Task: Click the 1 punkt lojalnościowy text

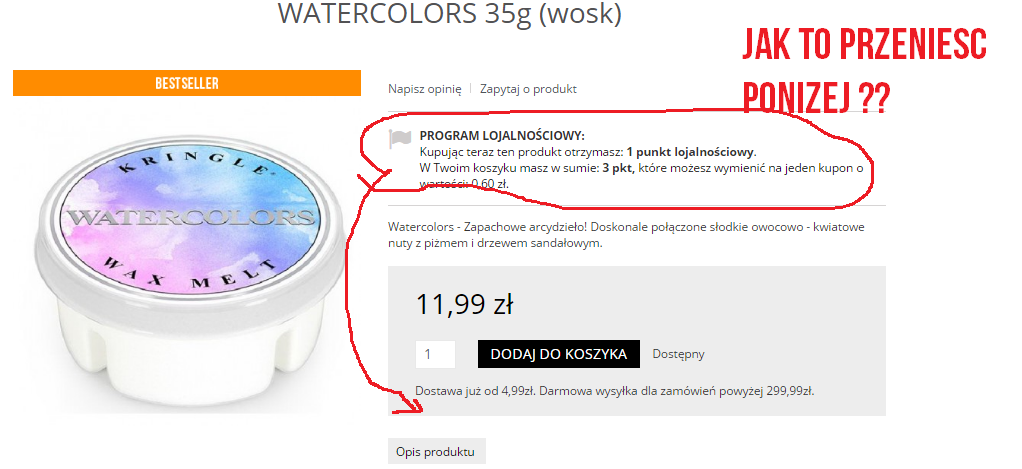Action: click(x=690, y=152)
